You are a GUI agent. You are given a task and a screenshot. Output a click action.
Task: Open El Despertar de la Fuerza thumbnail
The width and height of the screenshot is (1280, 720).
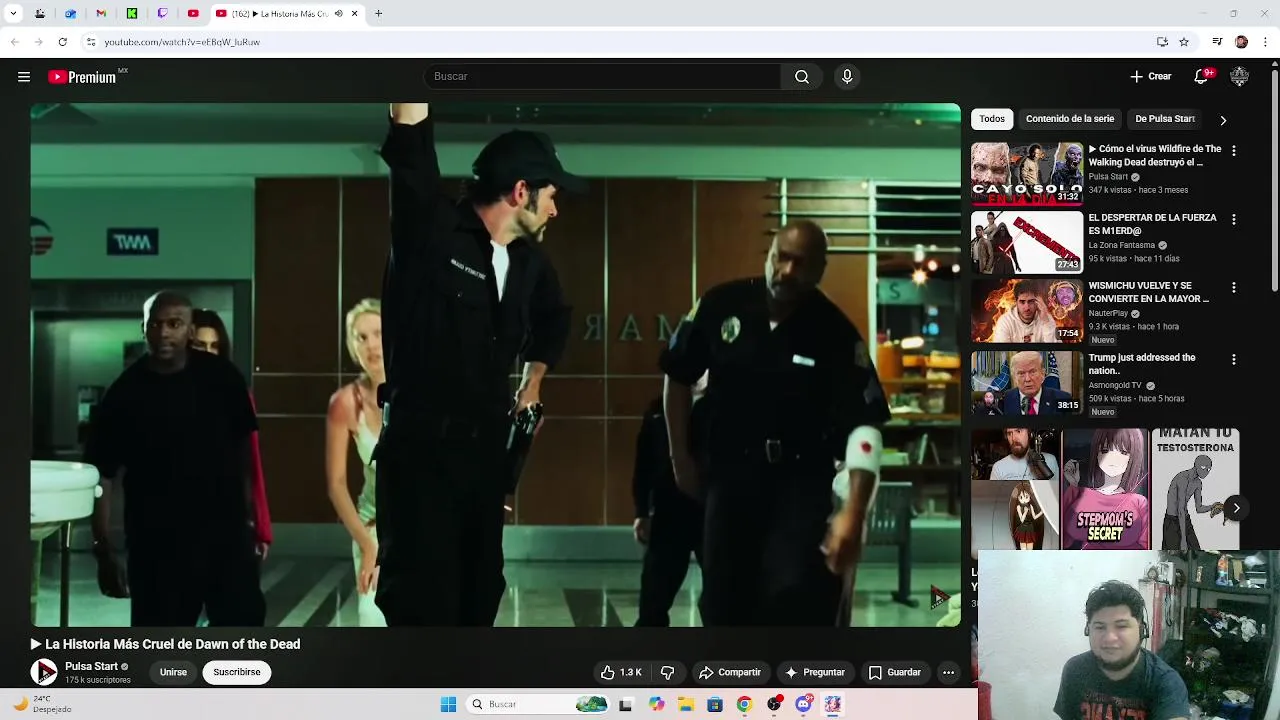pyautogui.click(x=1027, y=242)
